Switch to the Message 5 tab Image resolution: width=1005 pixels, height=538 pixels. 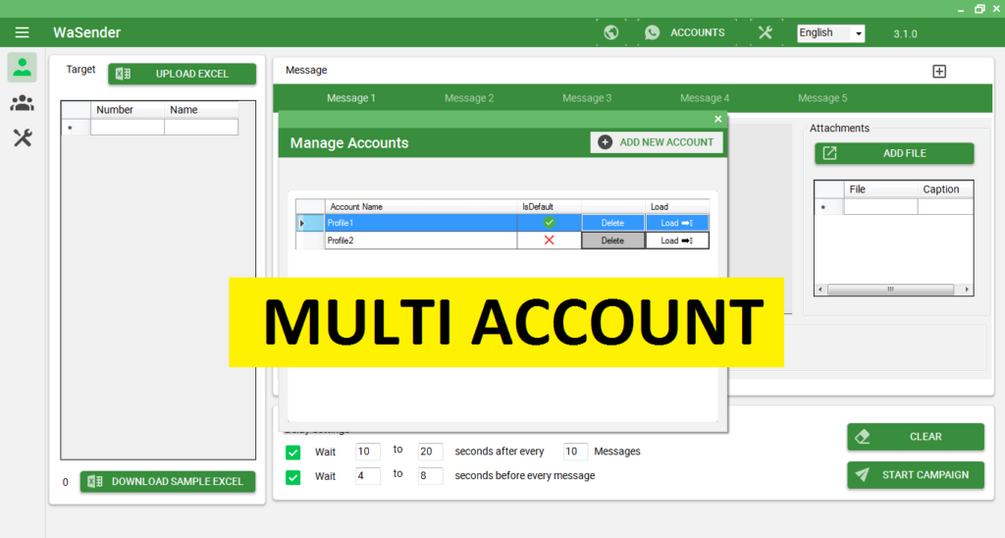(822, 98)
